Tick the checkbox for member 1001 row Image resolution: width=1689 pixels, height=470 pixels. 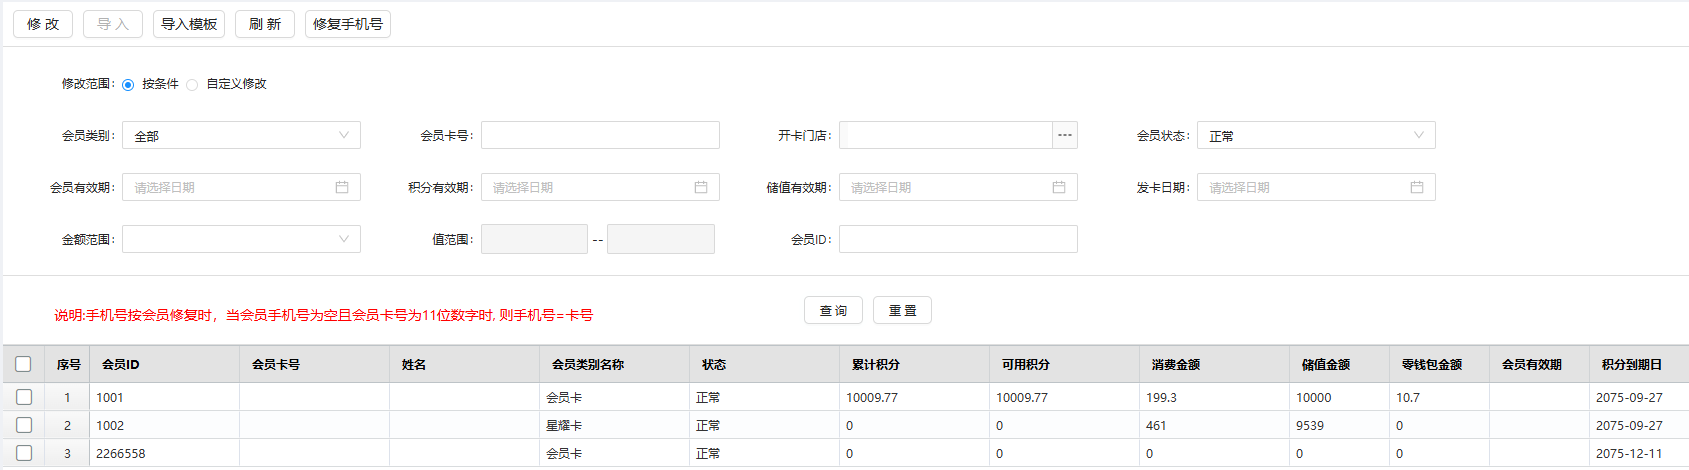tap(24, 397)
